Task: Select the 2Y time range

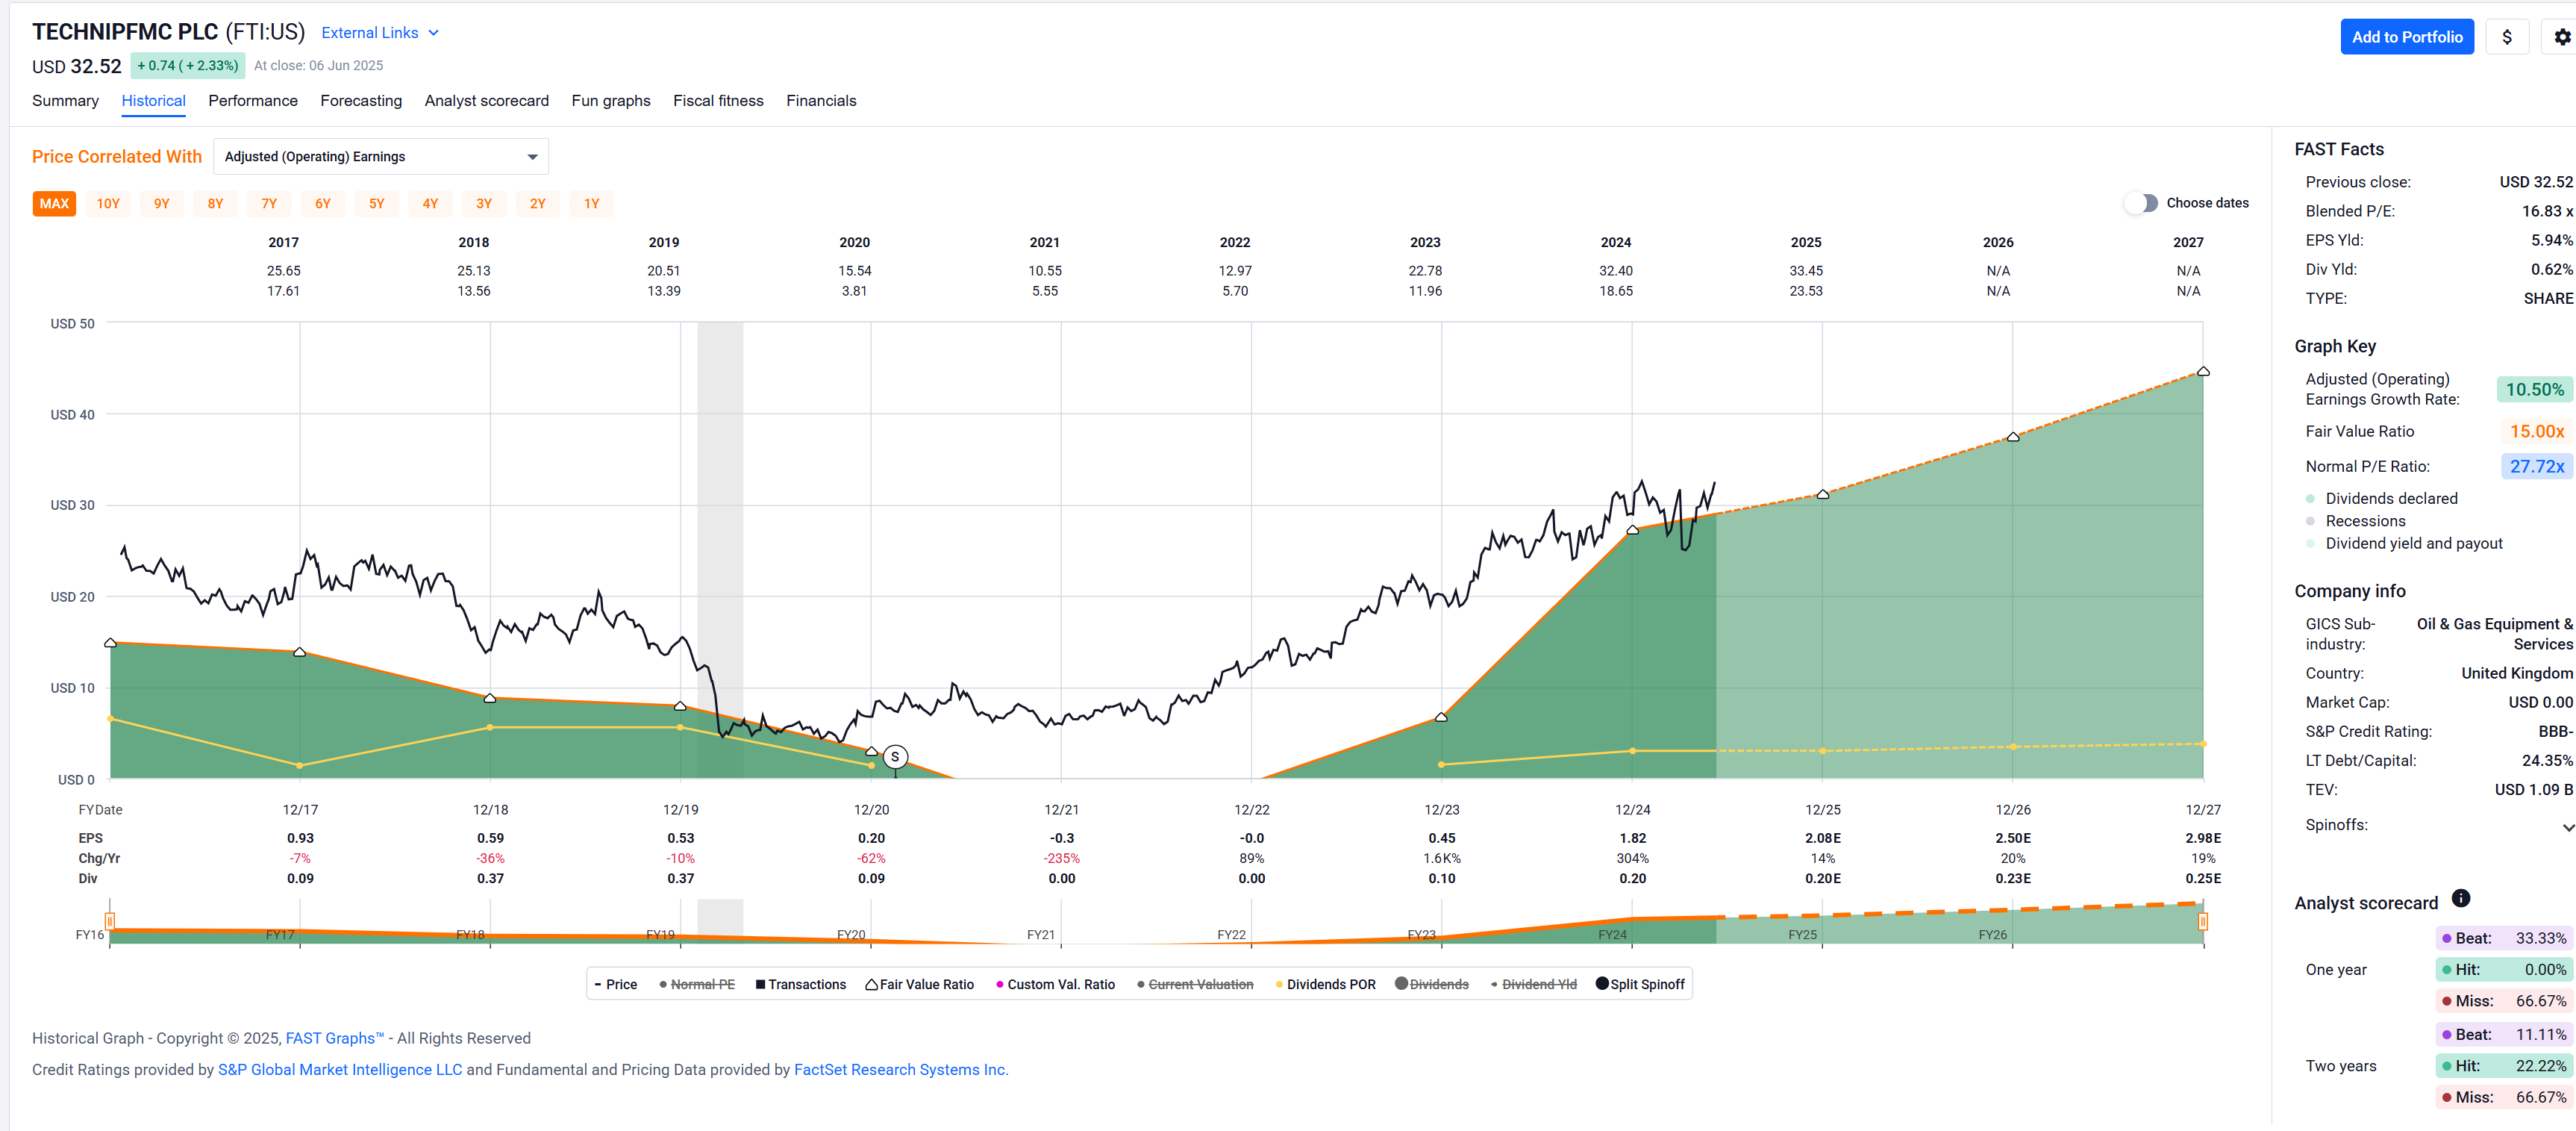Action: [538, 204]
